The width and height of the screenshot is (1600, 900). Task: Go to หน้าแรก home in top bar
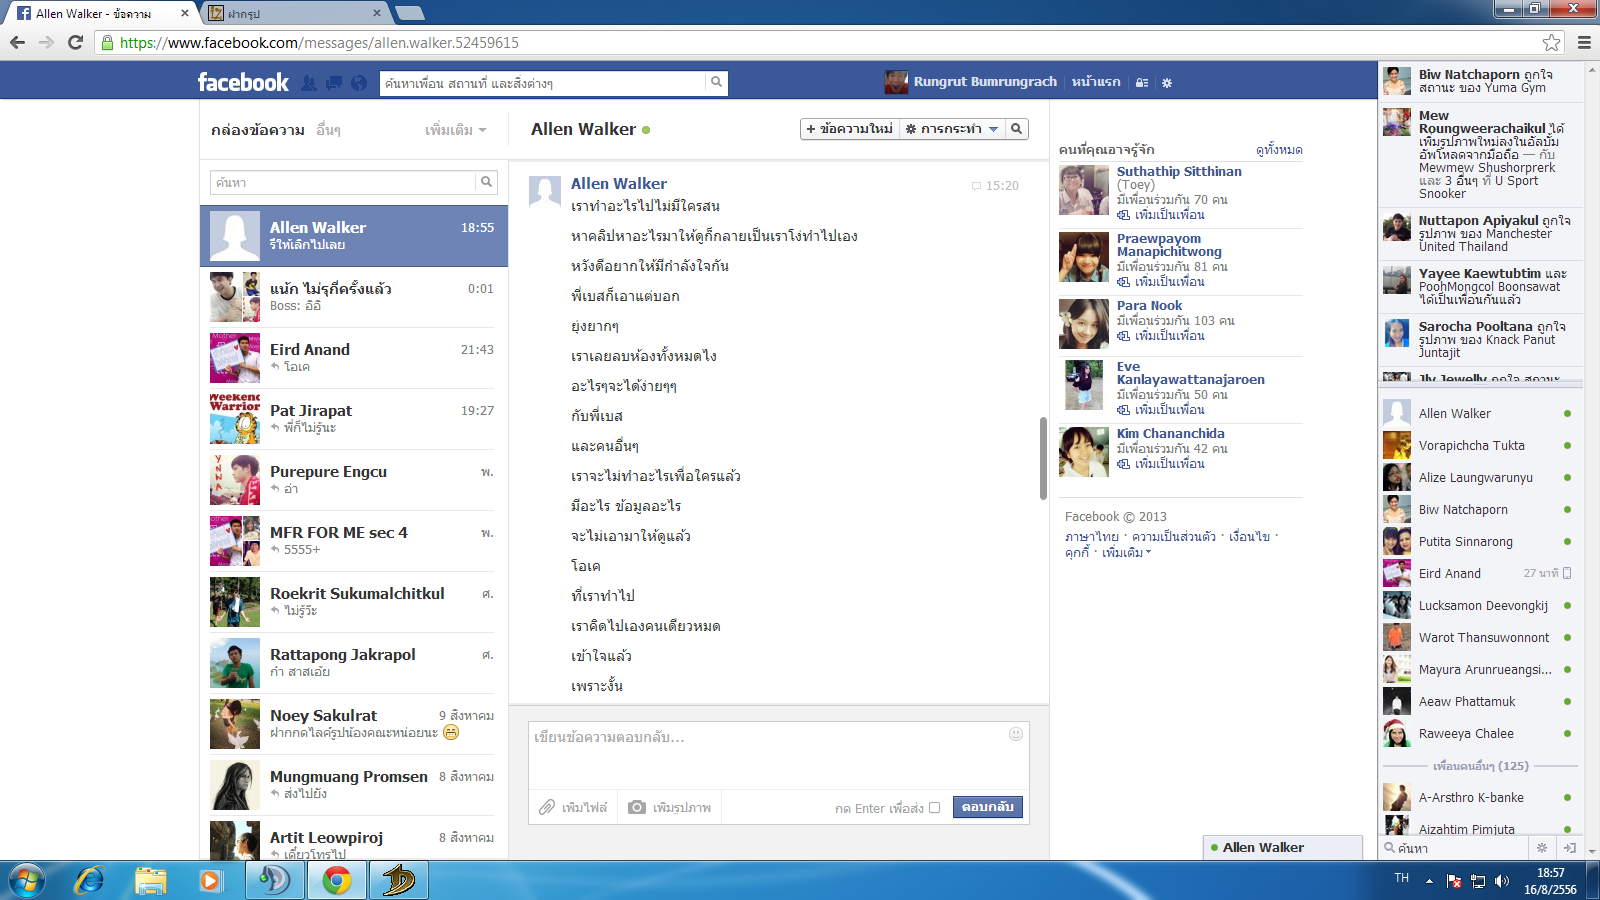click(1096, 82)
